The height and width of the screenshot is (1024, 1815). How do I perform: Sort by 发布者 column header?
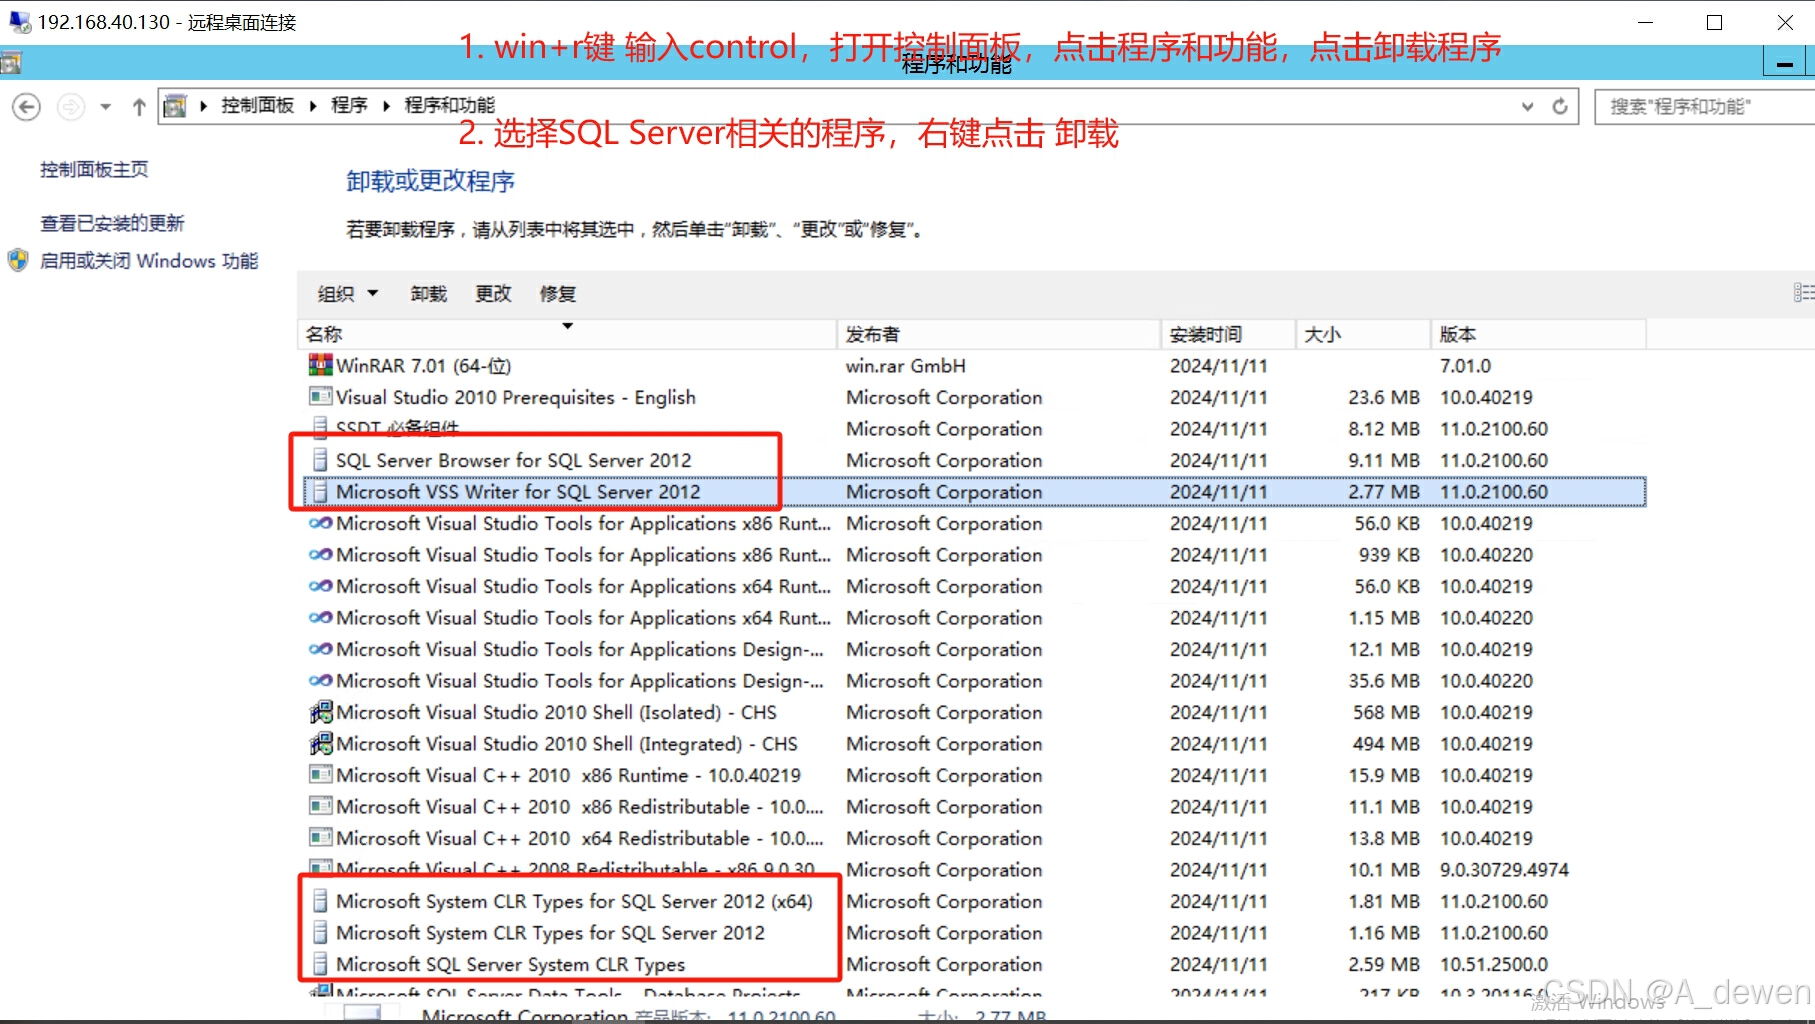click(998, 334)
